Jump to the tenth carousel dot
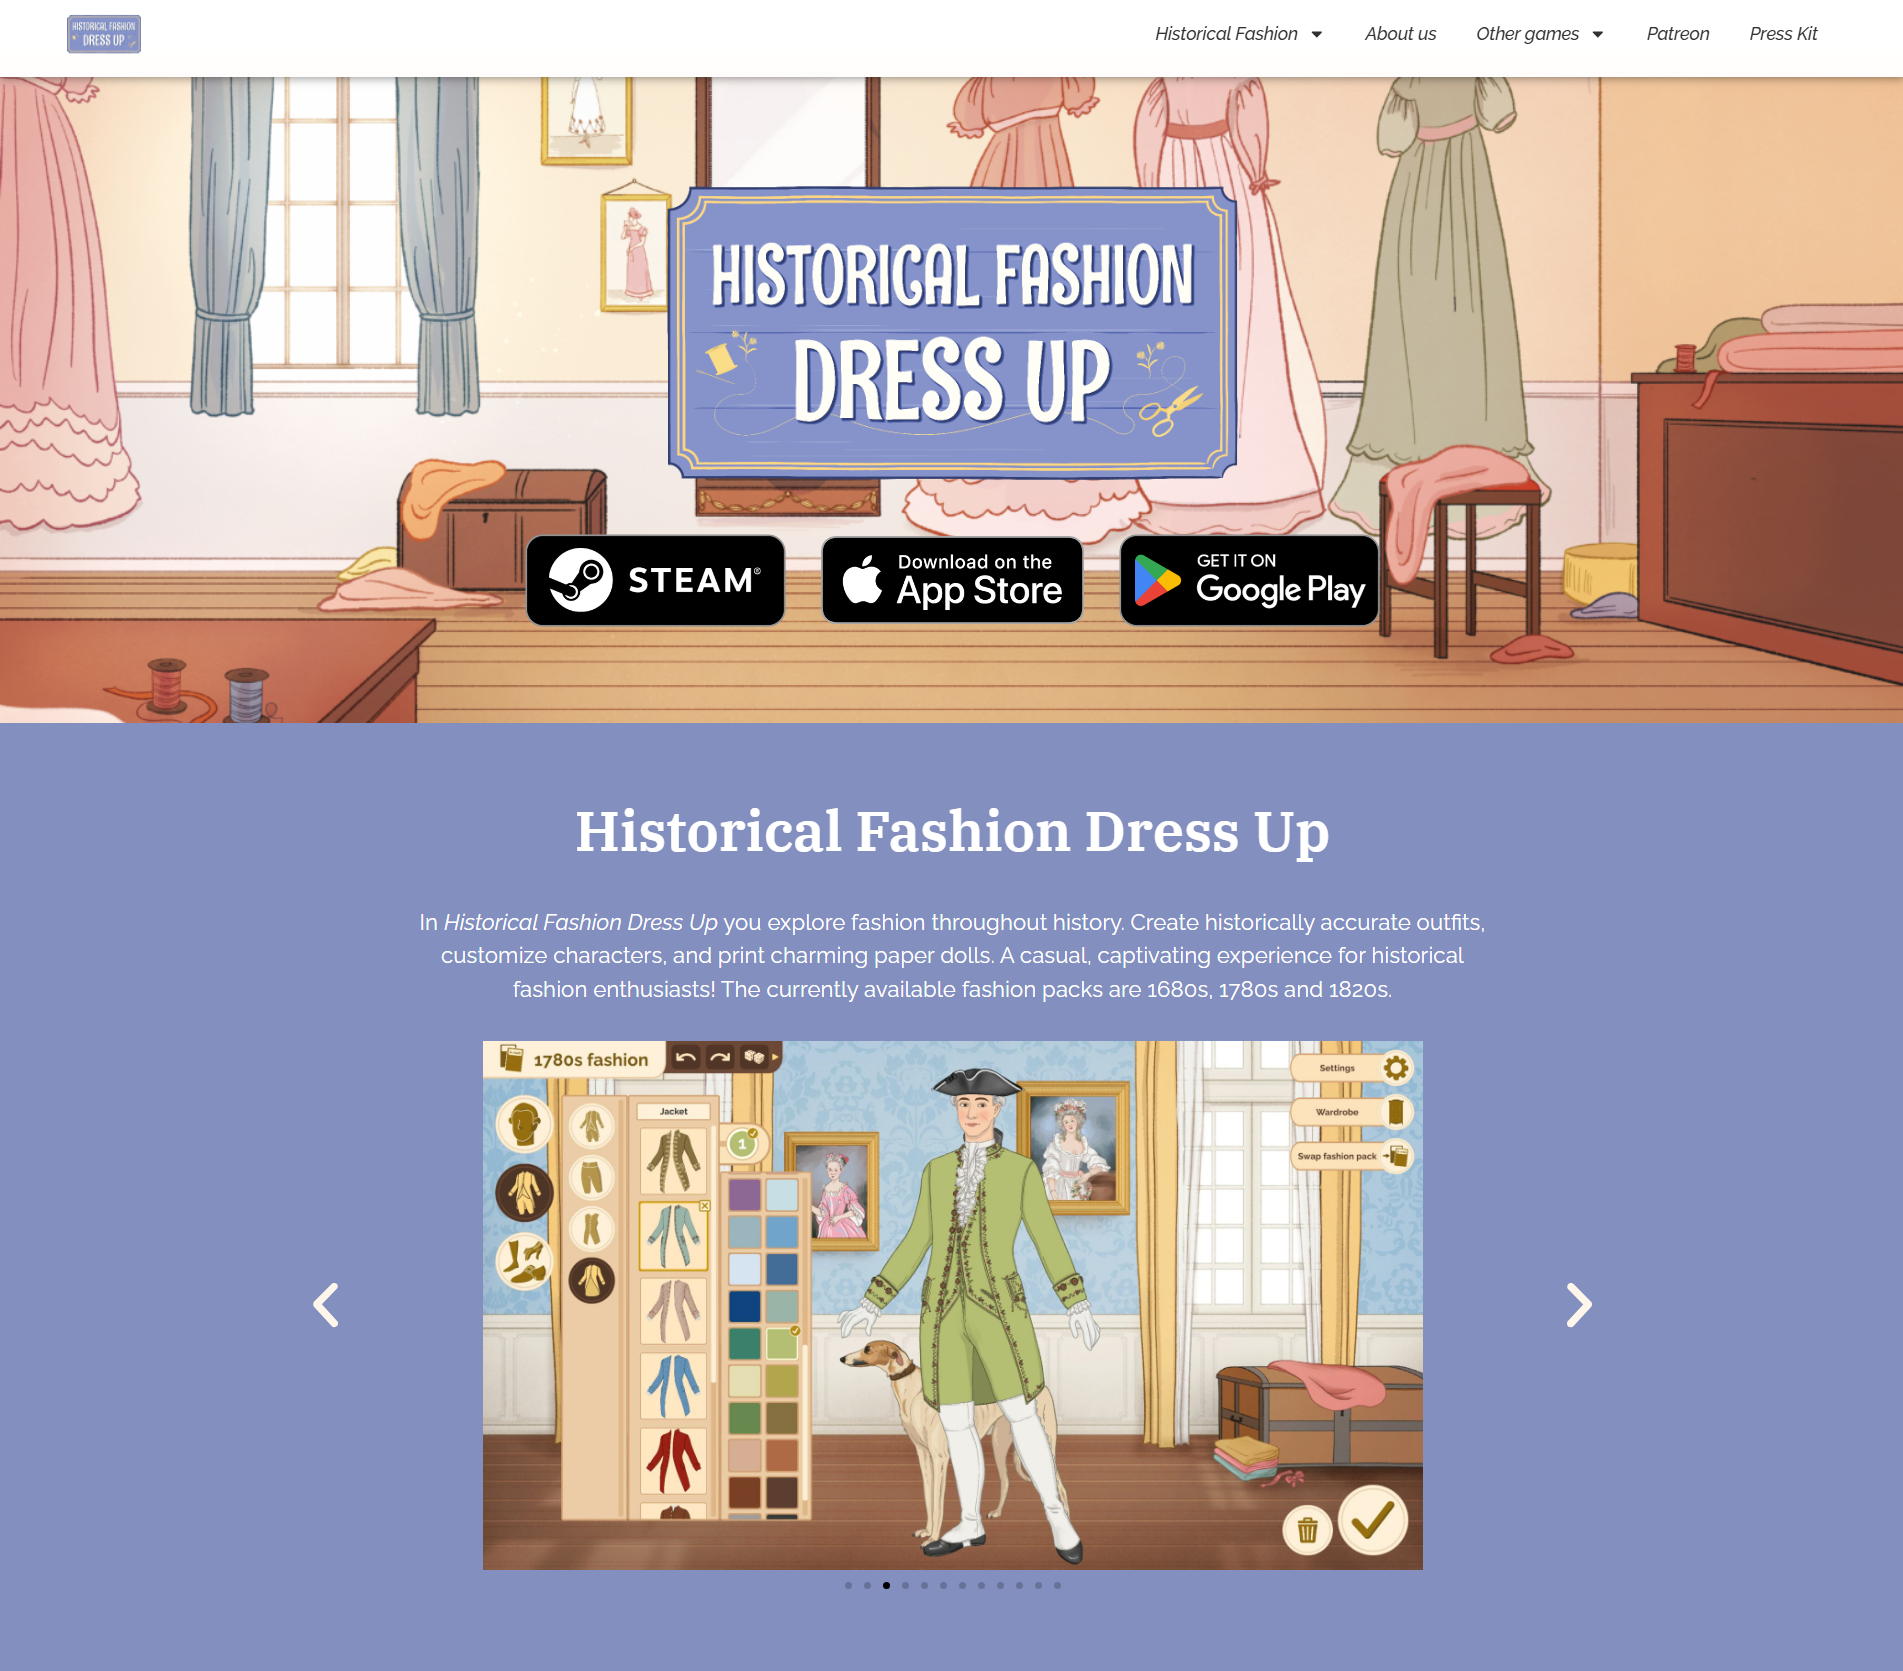The image size is (1903, 1671). coord(1019,1585)
